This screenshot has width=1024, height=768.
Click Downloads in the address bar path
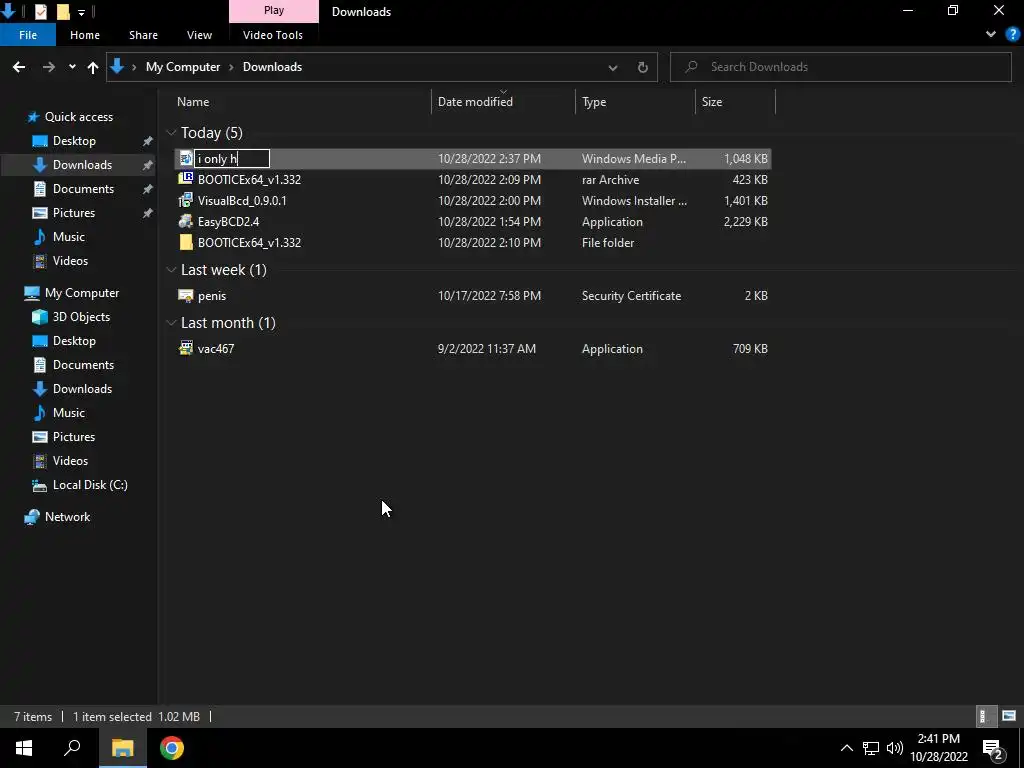pos(272,67)
